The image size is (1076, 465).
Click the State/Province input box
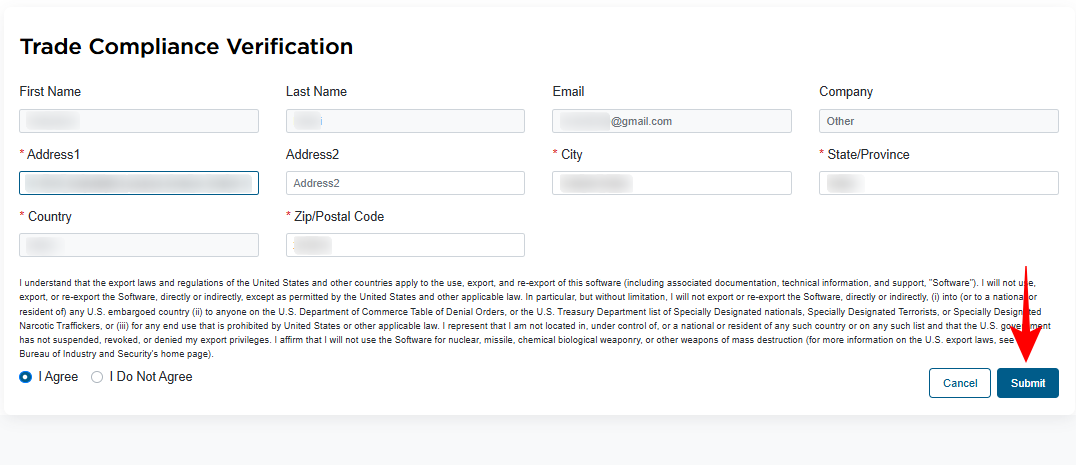938,183
